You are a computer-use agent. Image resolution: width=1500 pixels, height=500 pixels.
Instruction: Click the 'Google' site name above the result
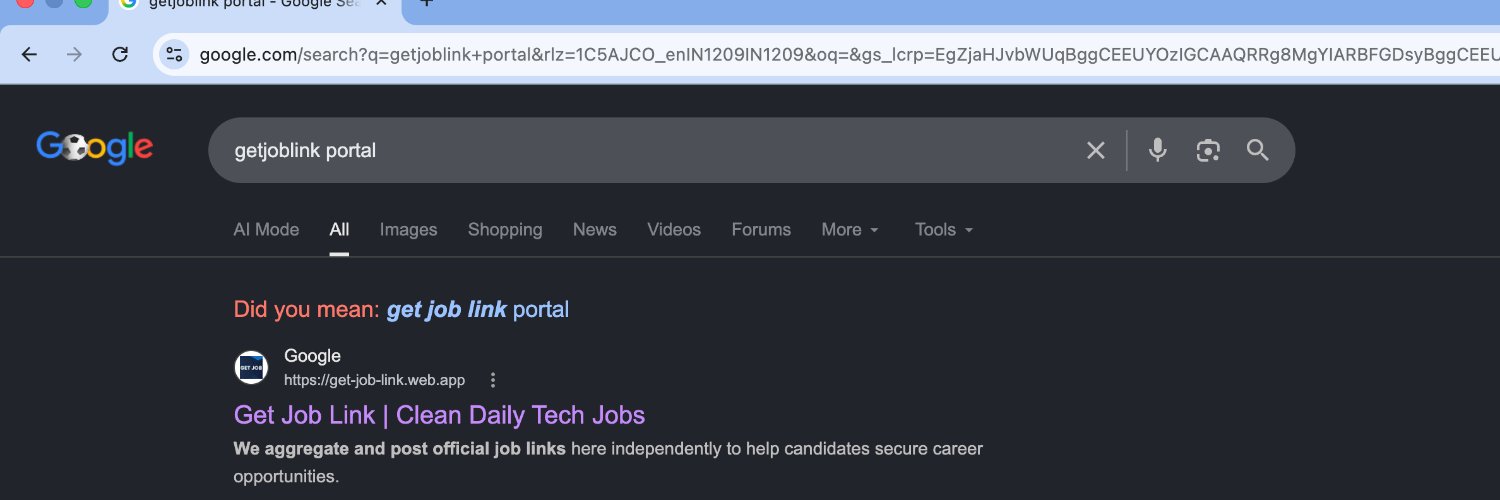(x=312, y=356)
